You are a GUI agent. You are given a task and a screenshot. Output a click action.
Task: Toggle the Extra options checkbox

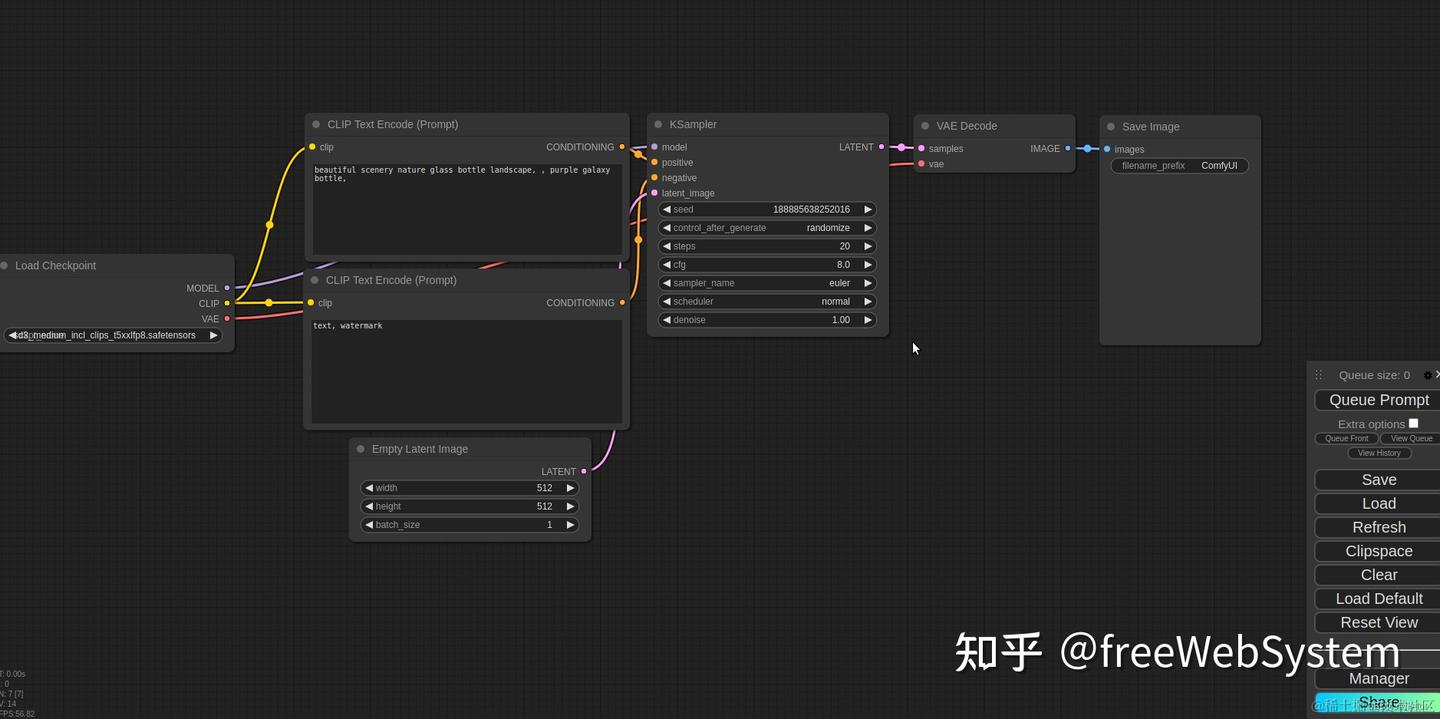click(x=1413, y=423)
